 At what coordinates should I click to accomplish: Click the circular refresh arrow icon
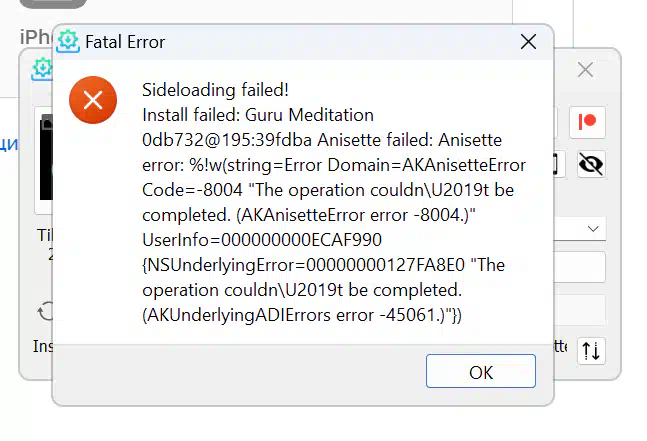click(45, 312)
